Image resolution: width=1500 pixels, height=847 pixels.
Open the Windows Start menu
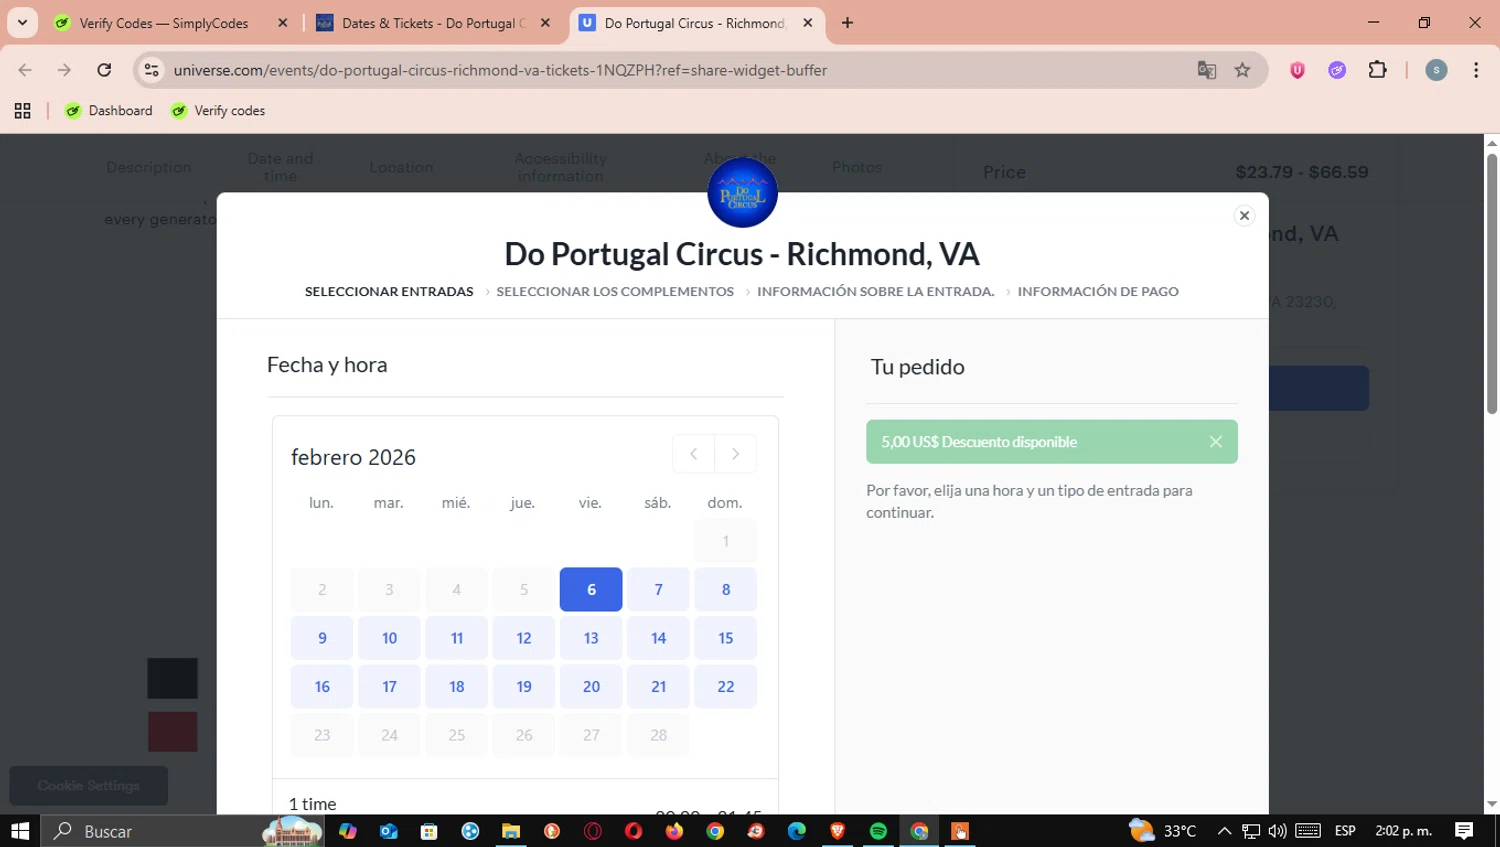(20, 831)
